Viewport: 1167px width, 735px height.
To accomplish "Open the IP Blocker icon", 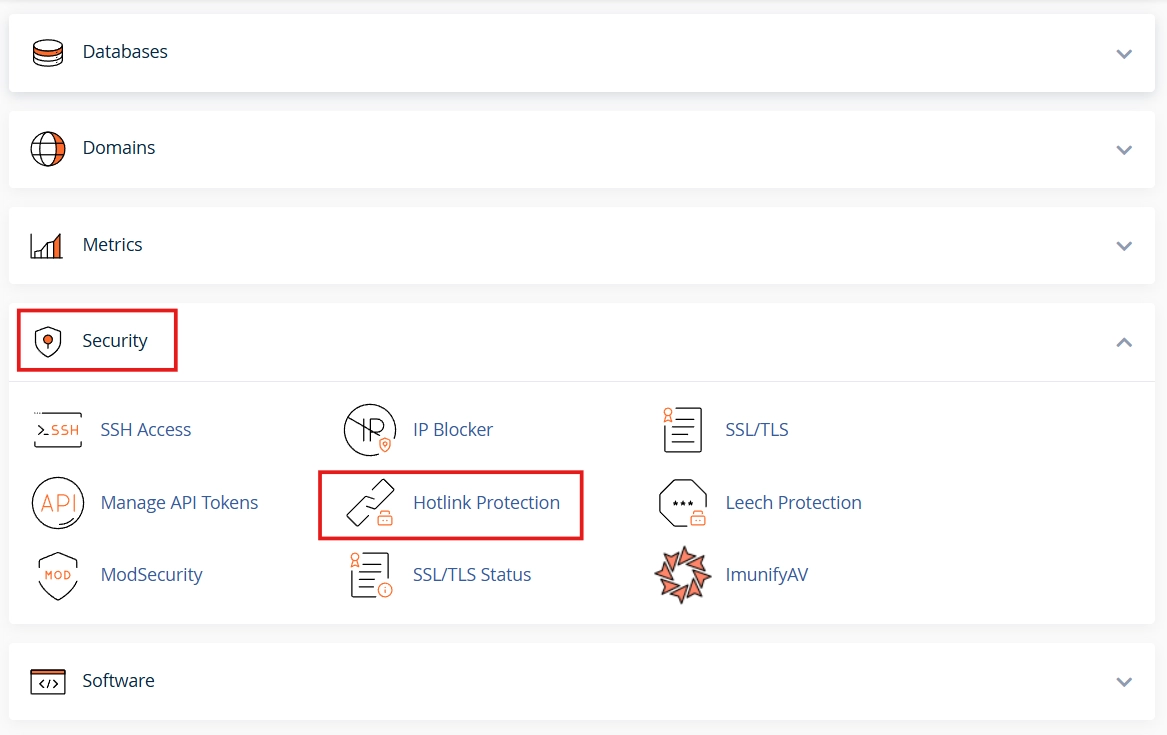I will click(370, 430).
